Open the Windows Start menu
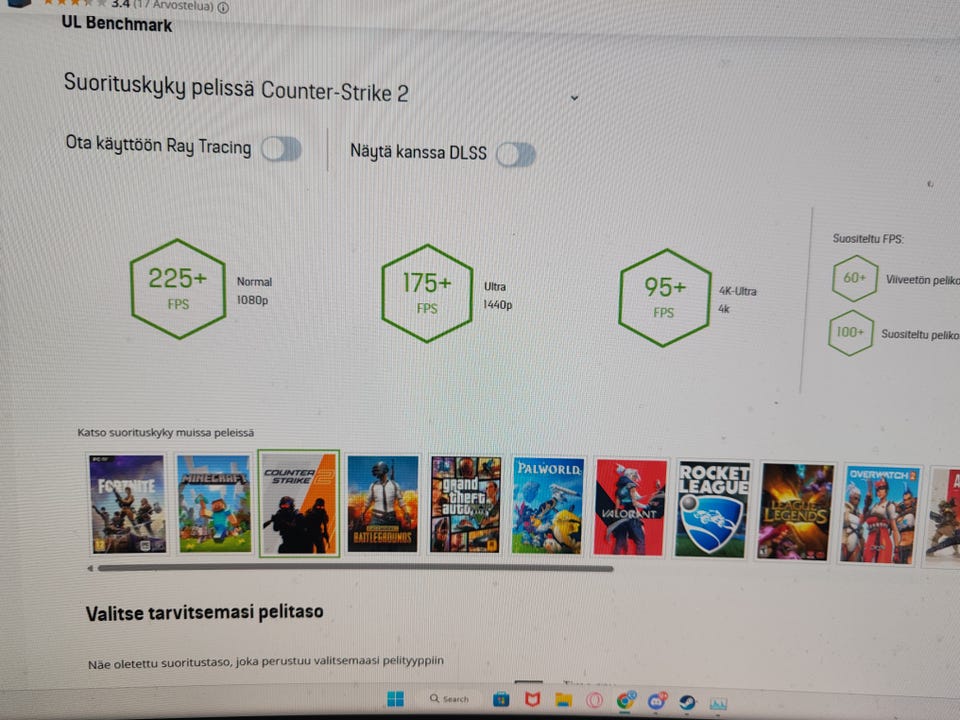 [396, 699]
